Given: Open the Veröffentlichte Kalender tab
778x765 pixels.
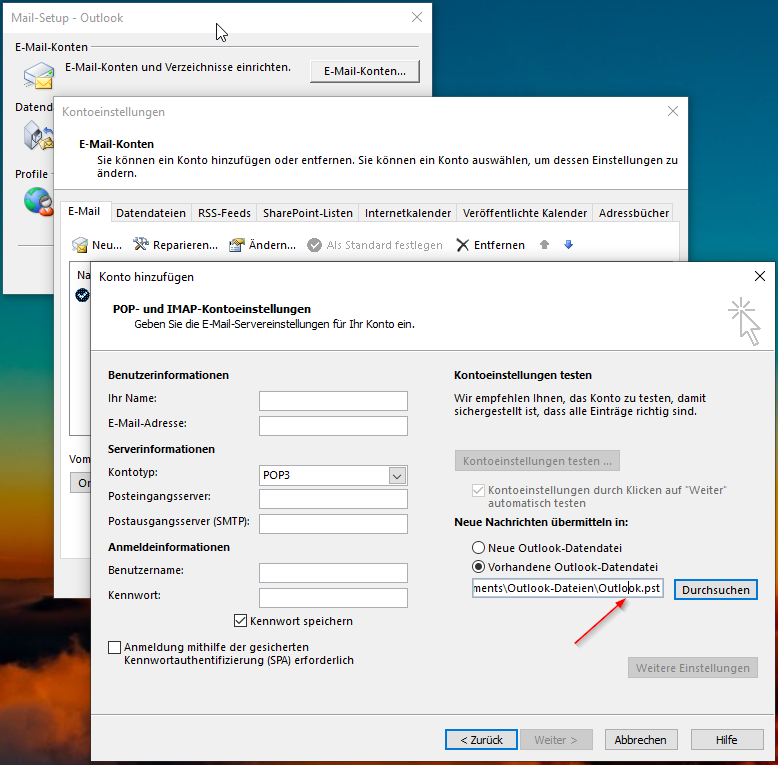Looking at the screenshot, I should [525, 213].
